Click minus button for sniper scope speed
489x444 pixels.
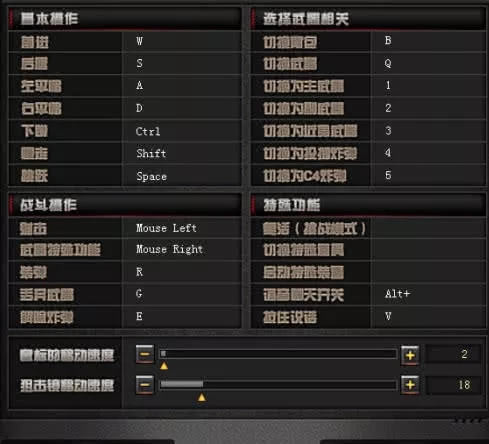145,385
